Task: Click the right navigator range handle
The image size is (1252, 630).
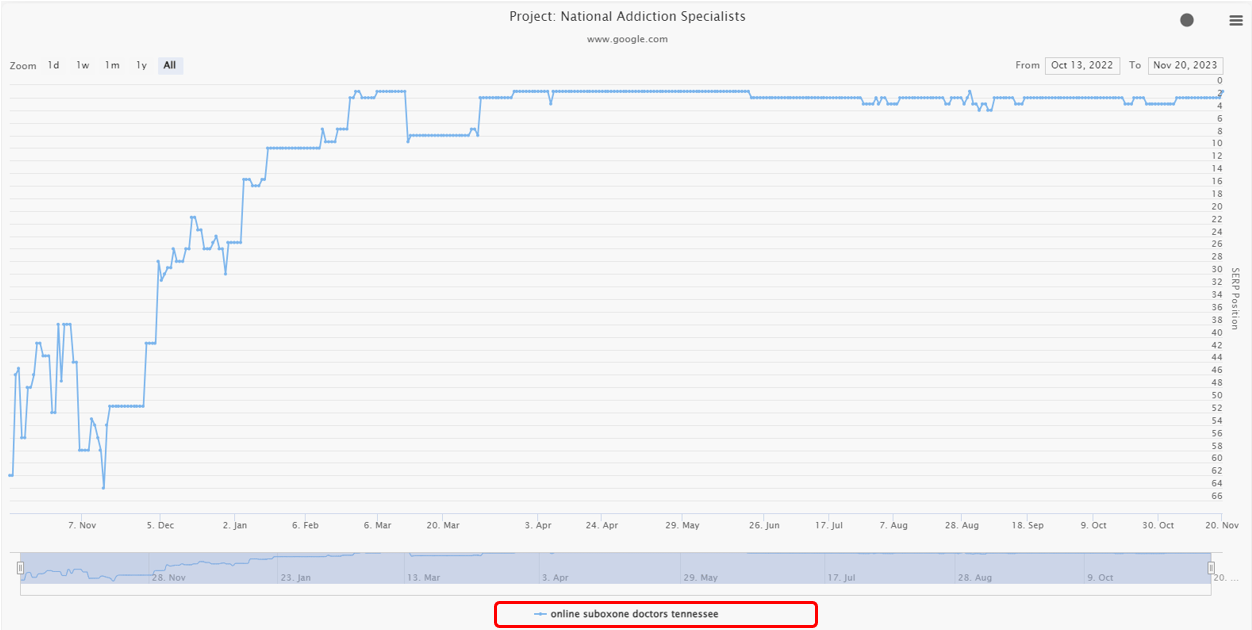Action: 1211,568
